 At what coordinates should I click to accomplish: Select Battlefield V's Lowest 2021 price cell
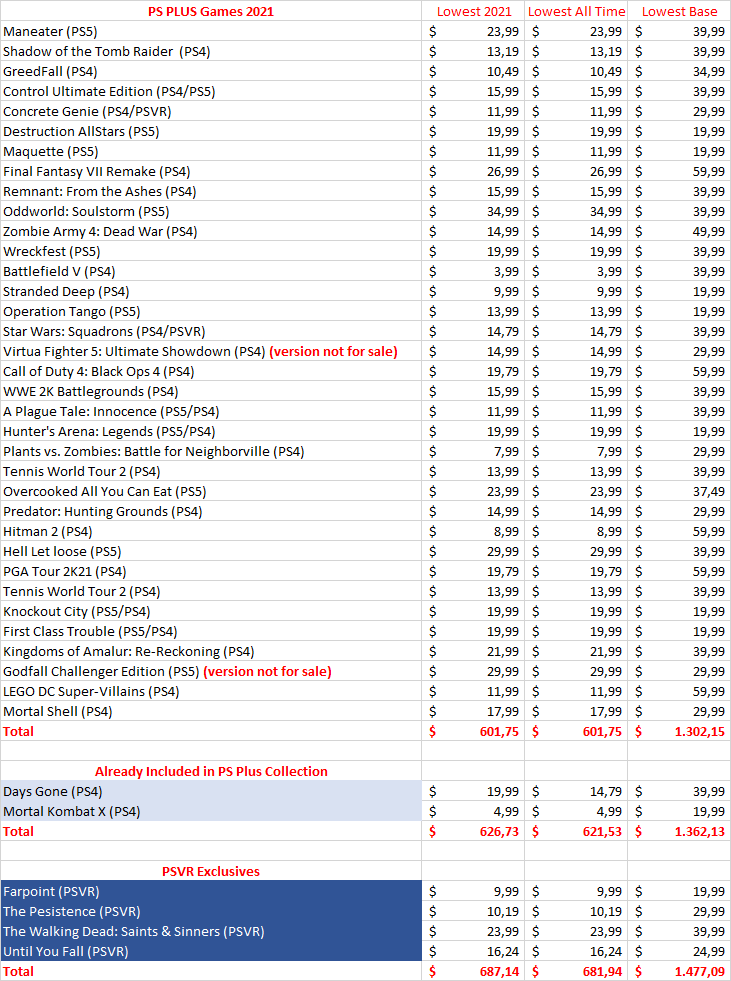click(474, 271)
